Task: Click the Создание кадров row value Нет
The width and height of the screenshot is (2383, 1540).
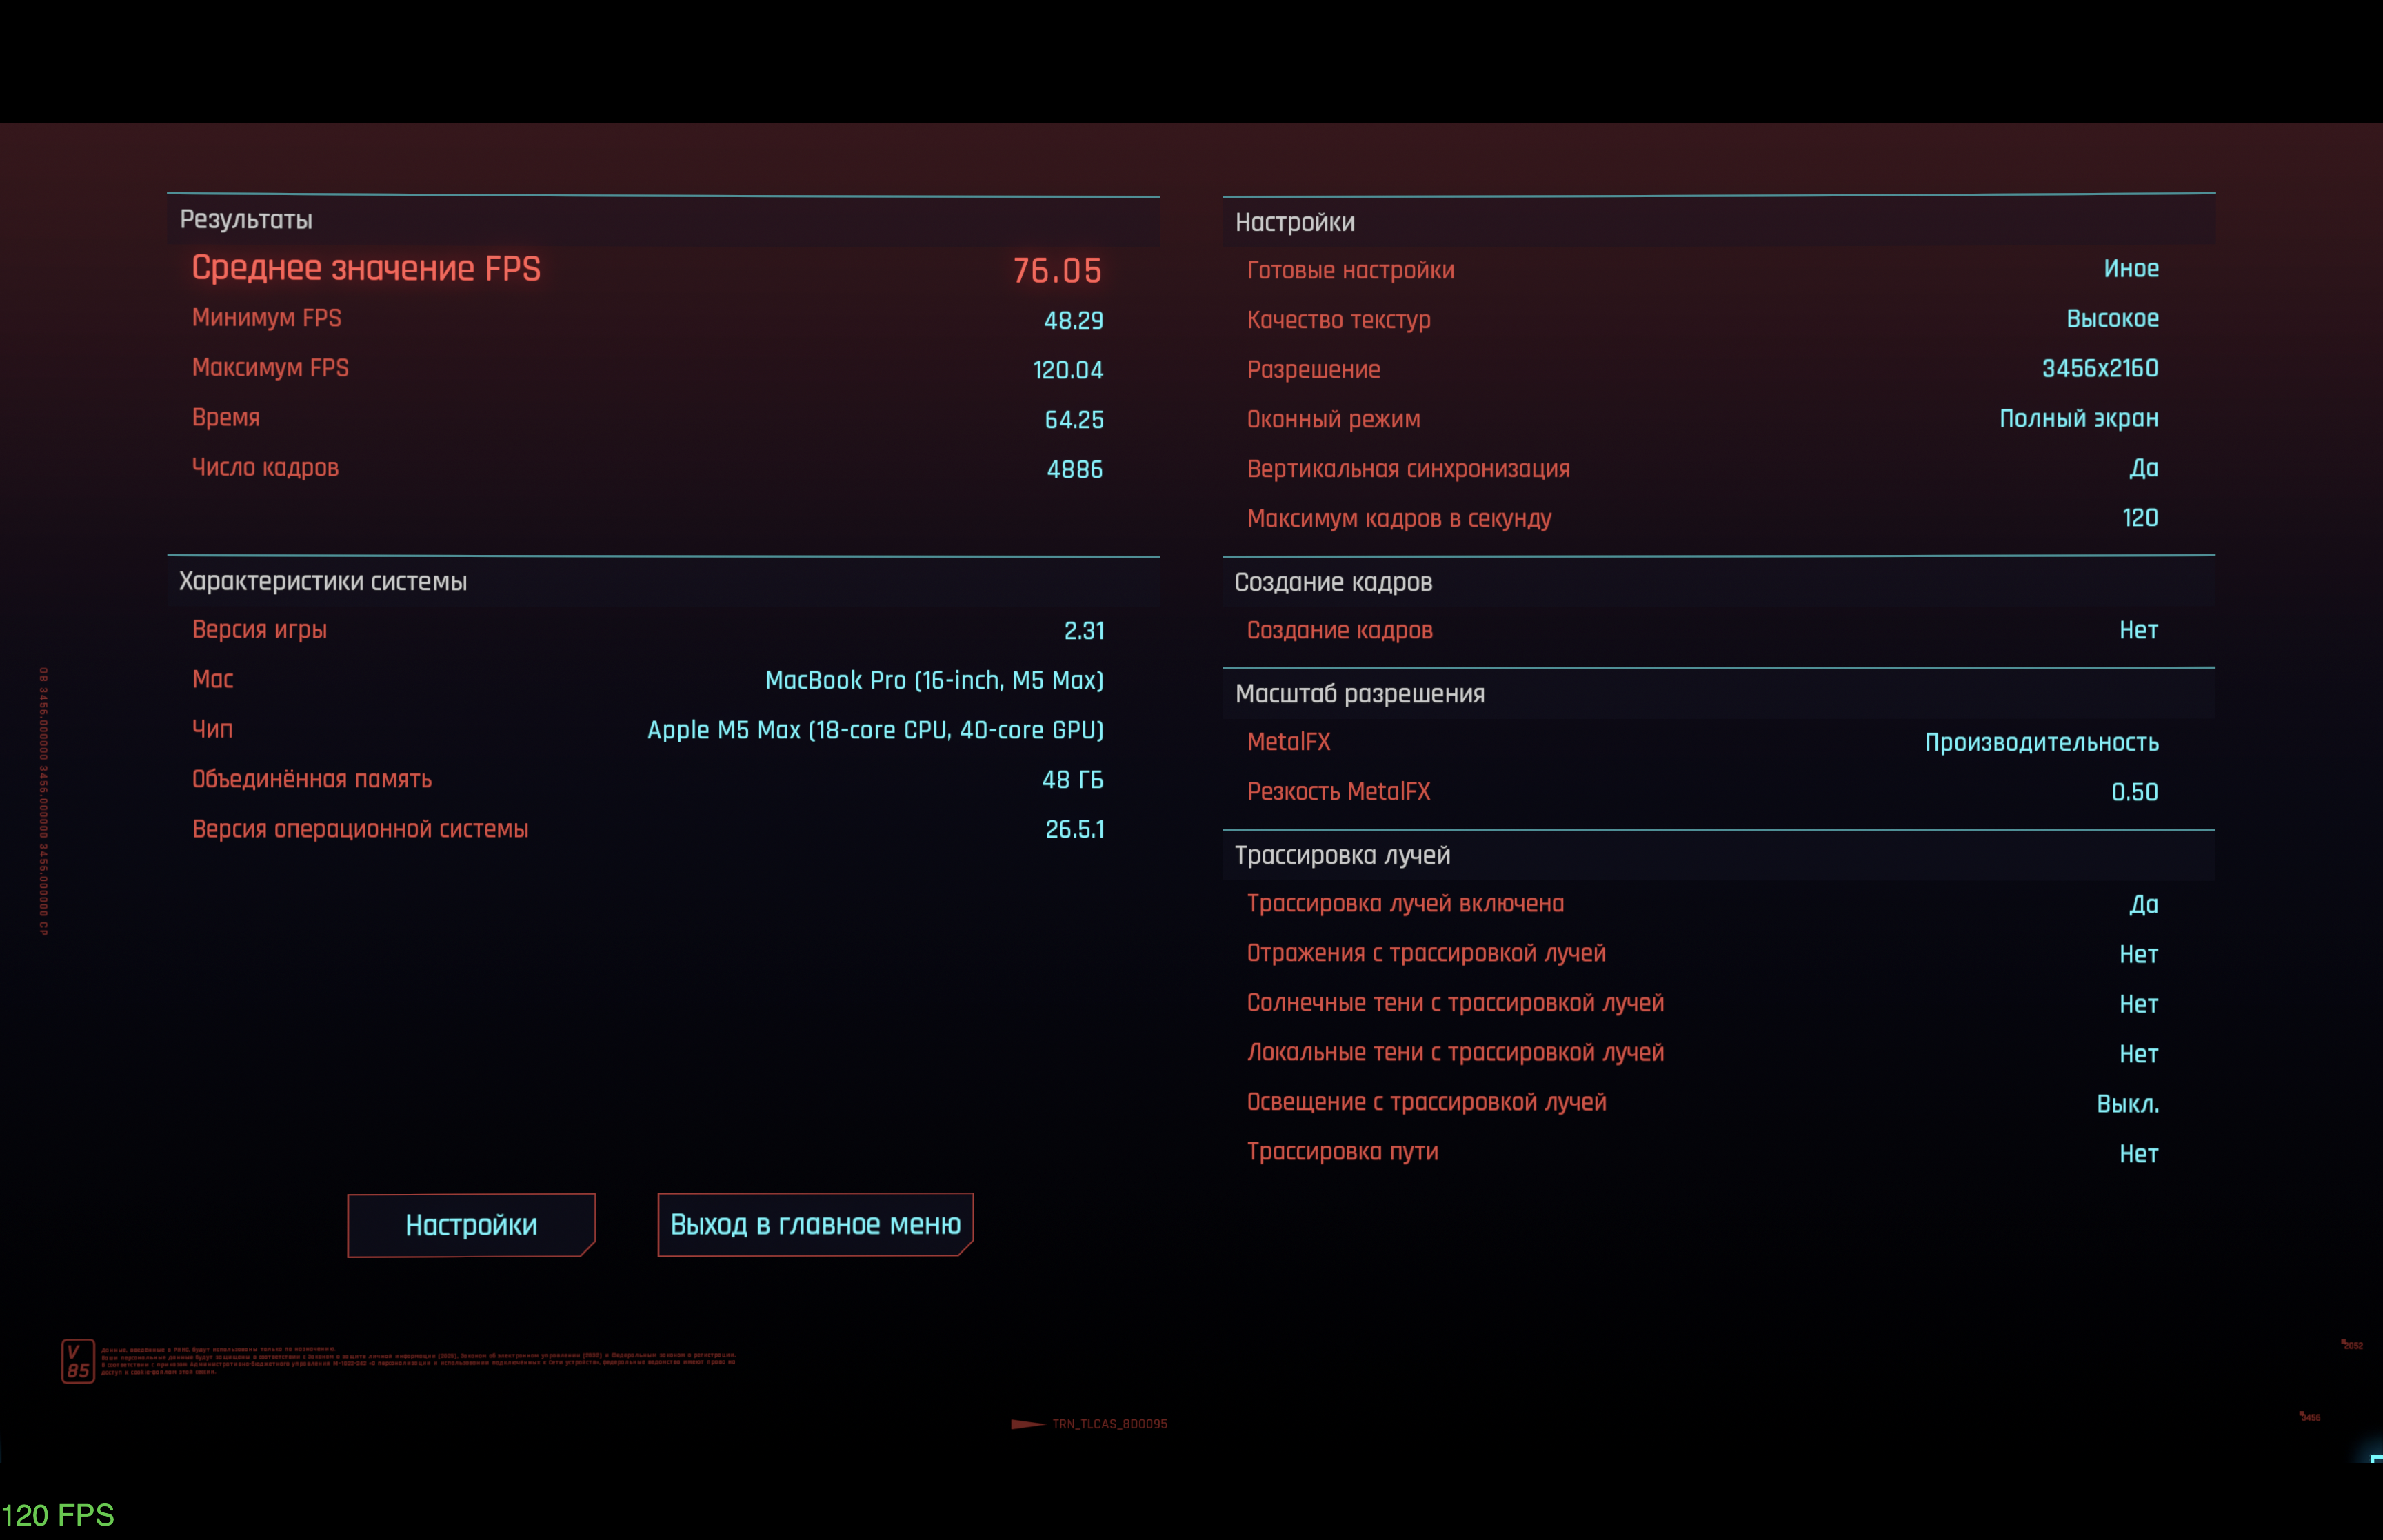Action: (x=2138, y=630)
